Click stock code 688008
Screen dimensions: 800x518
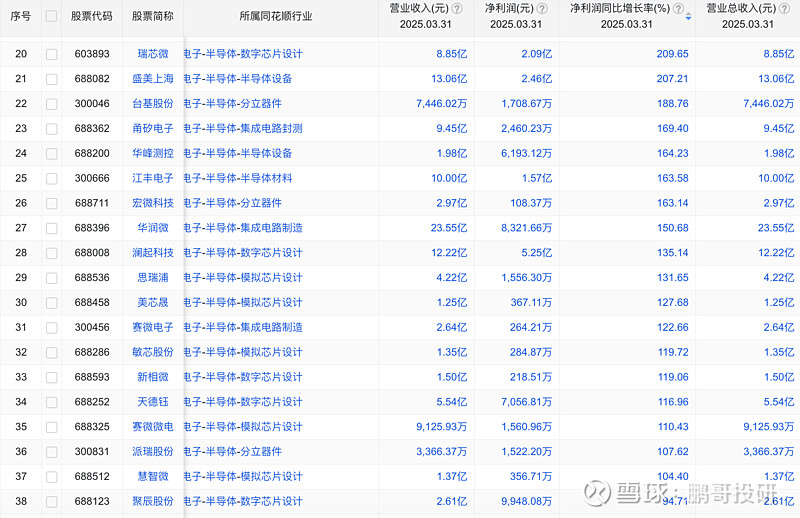pyautogui.click(x=92, y=253)
